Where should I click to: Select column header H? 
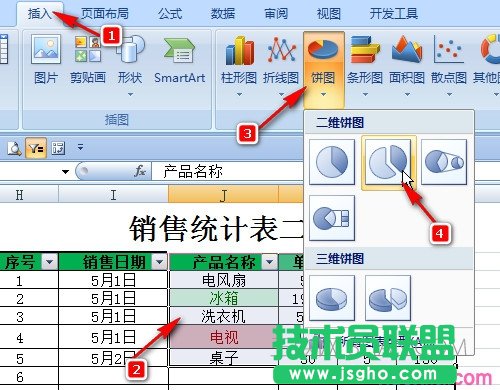point(29,195)
